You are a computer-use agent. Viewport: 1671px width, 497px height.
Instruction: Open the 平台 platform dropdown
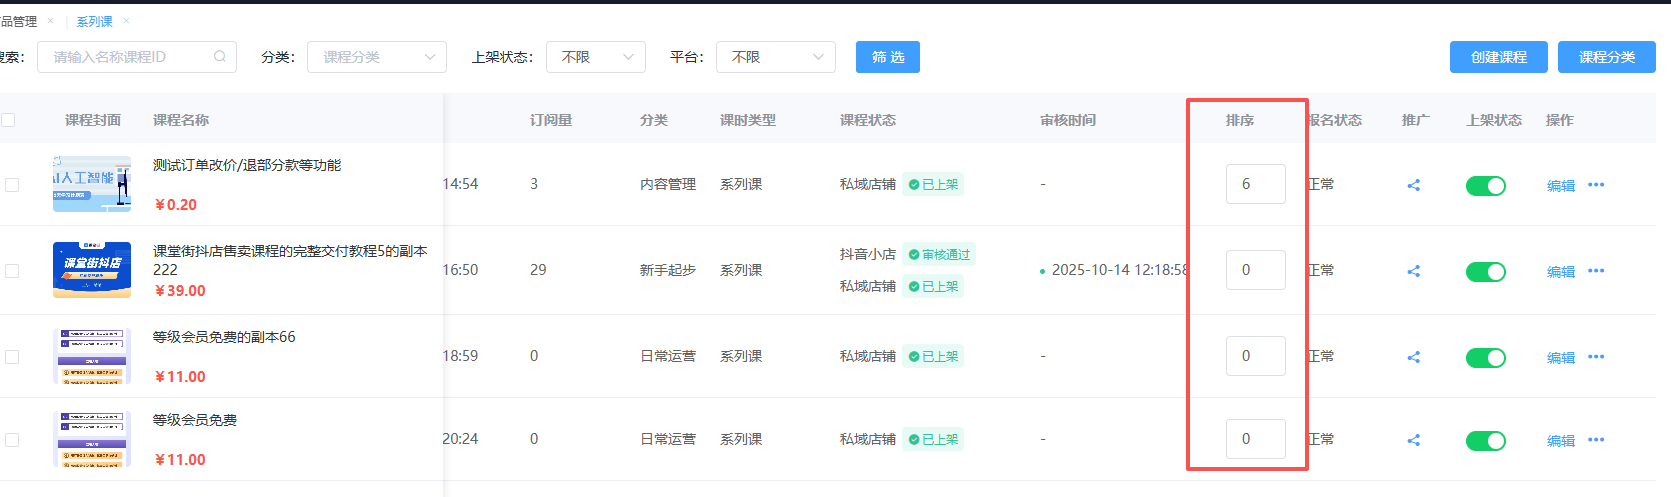(775, 57)
